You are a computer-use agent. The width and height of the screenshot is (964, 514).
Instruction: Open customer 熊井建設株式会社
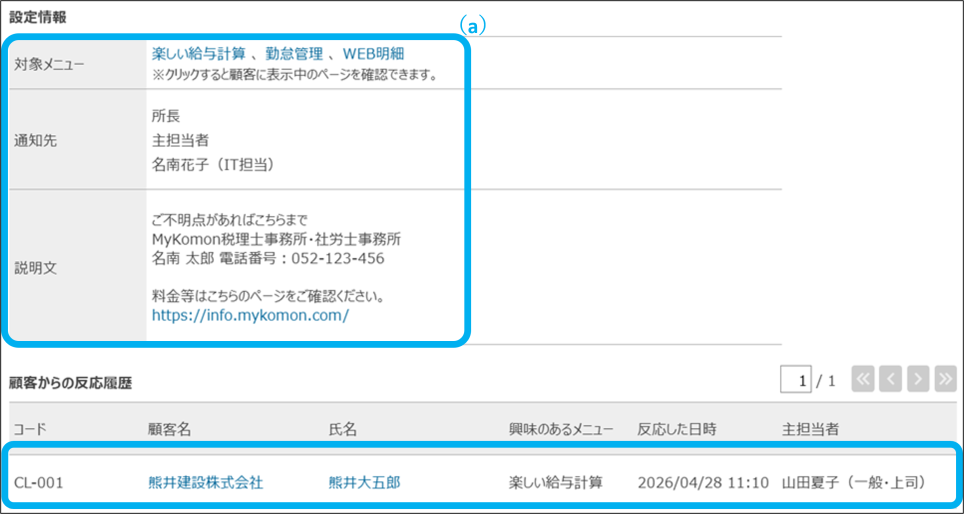[206, 483]
